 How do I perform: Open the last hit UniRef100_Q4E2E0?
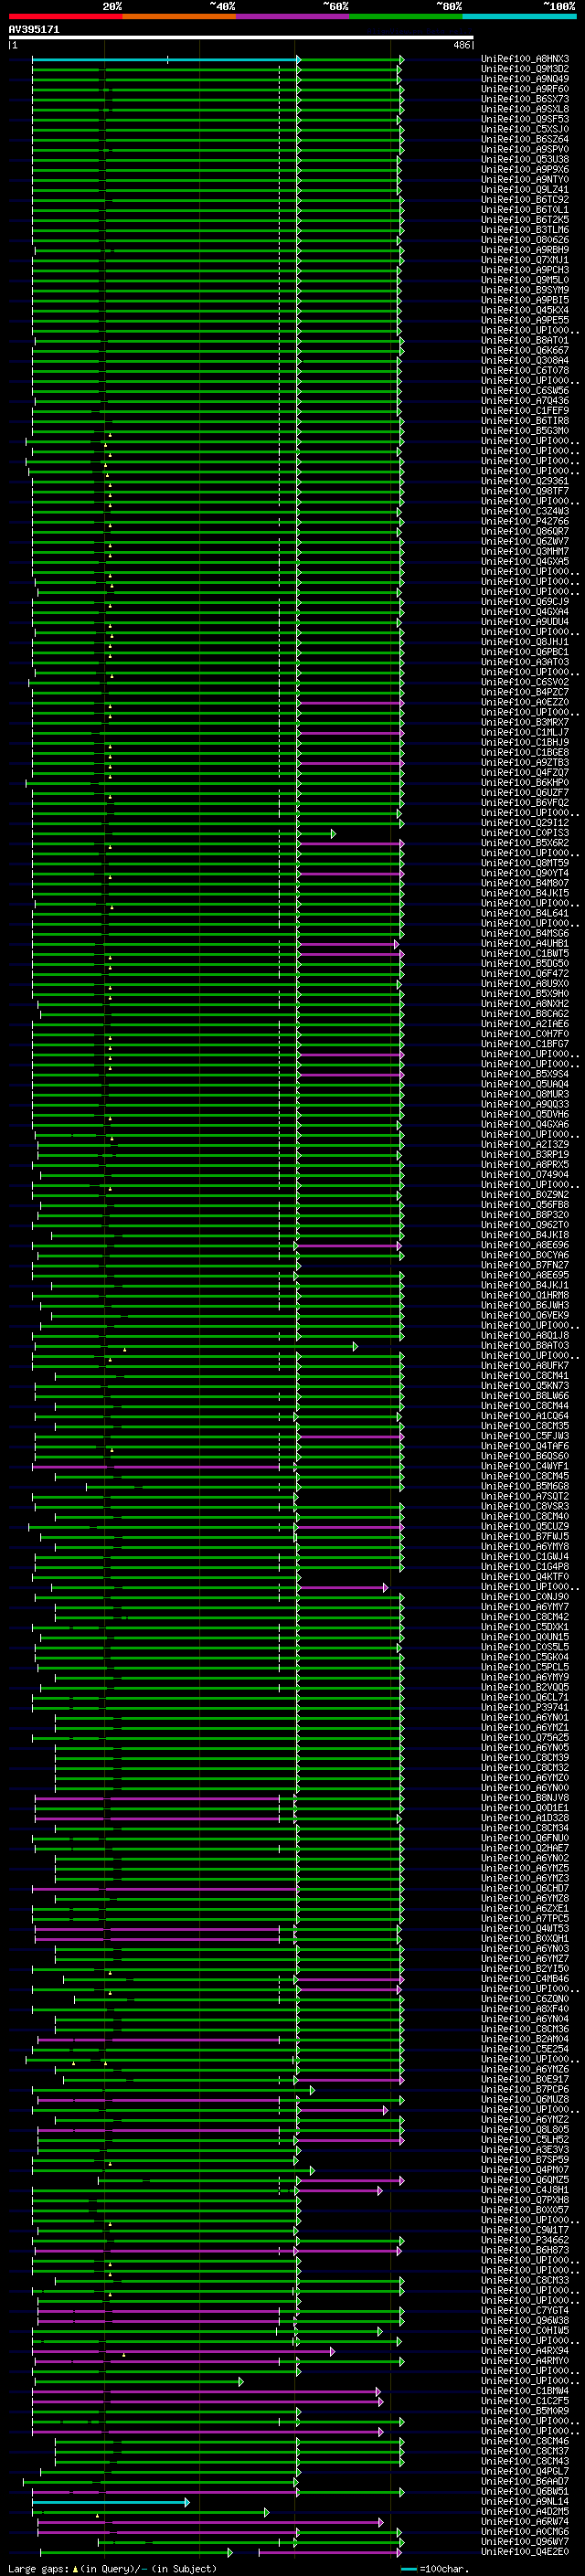pyautogui.click(x=525, y=2552)
